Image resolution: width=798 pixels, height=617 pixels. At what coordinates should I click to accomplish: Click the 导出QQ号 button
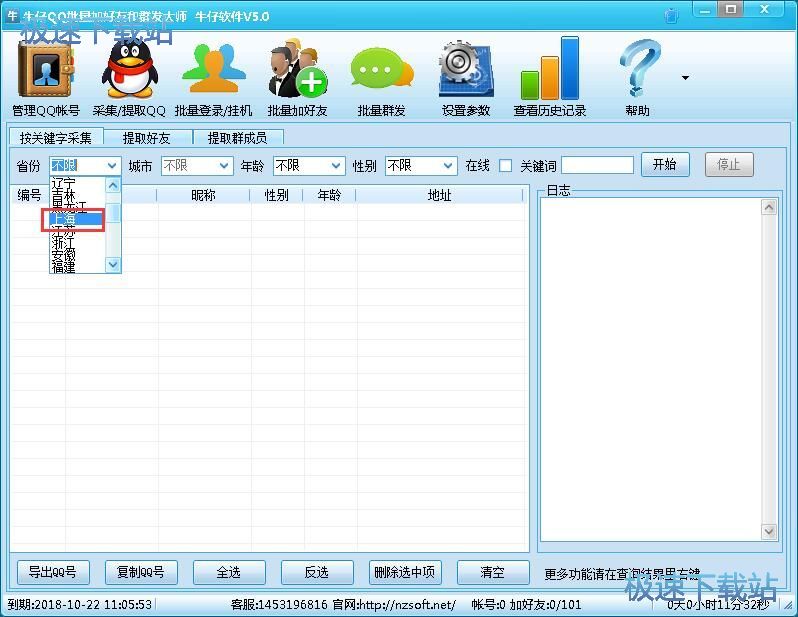pos(53,572)
